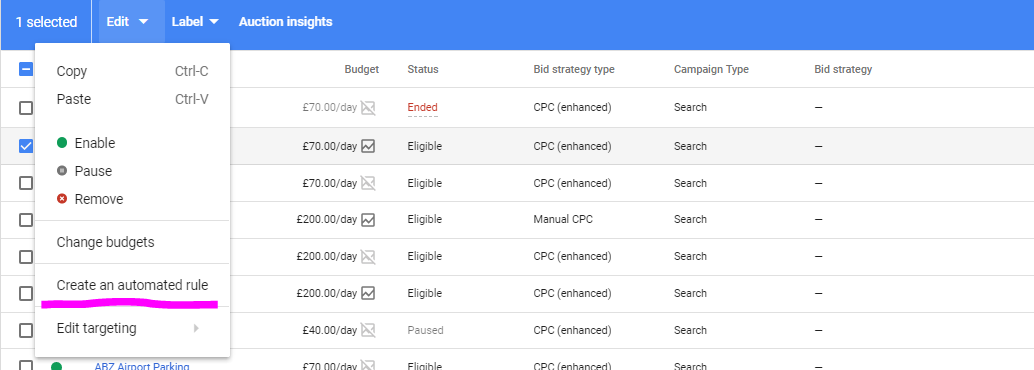Click red Remove icon in Edit menu

point(62,199)
